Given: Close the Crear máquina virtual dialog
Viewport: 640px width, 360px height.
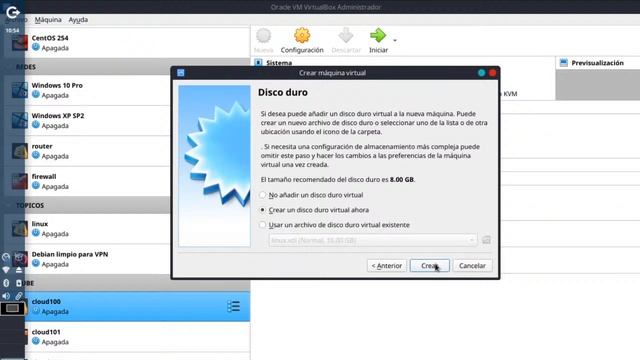Looking at the screenshot, I should click(493, 73).
